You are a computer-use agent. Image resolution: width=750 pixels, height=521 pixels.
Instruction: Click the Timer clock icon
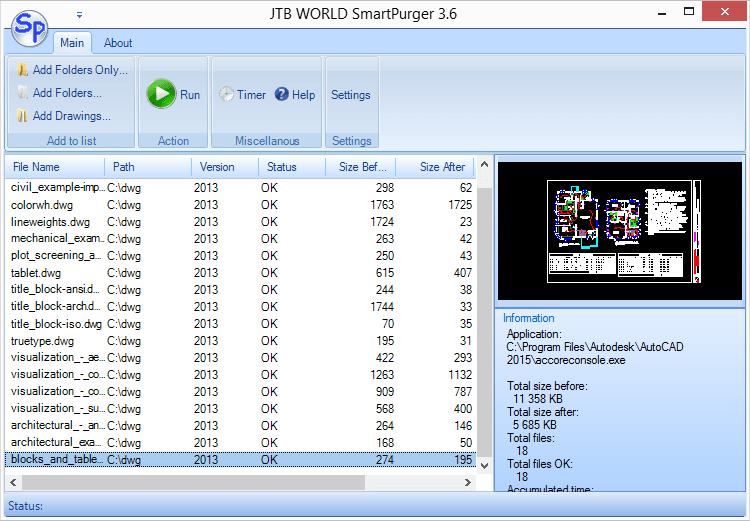[226, 94]
